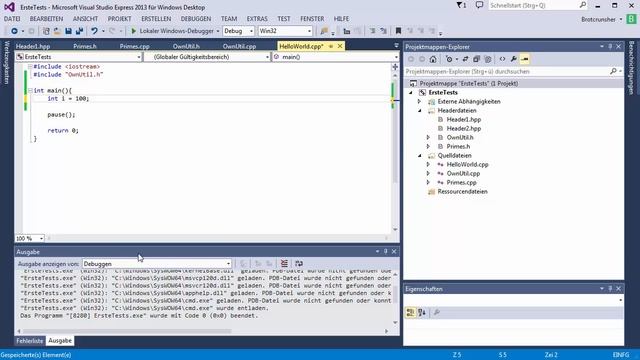Close the HelloWorld.cpp tab
Viewport: 640px width, 360px height.
tap(340, 46)
